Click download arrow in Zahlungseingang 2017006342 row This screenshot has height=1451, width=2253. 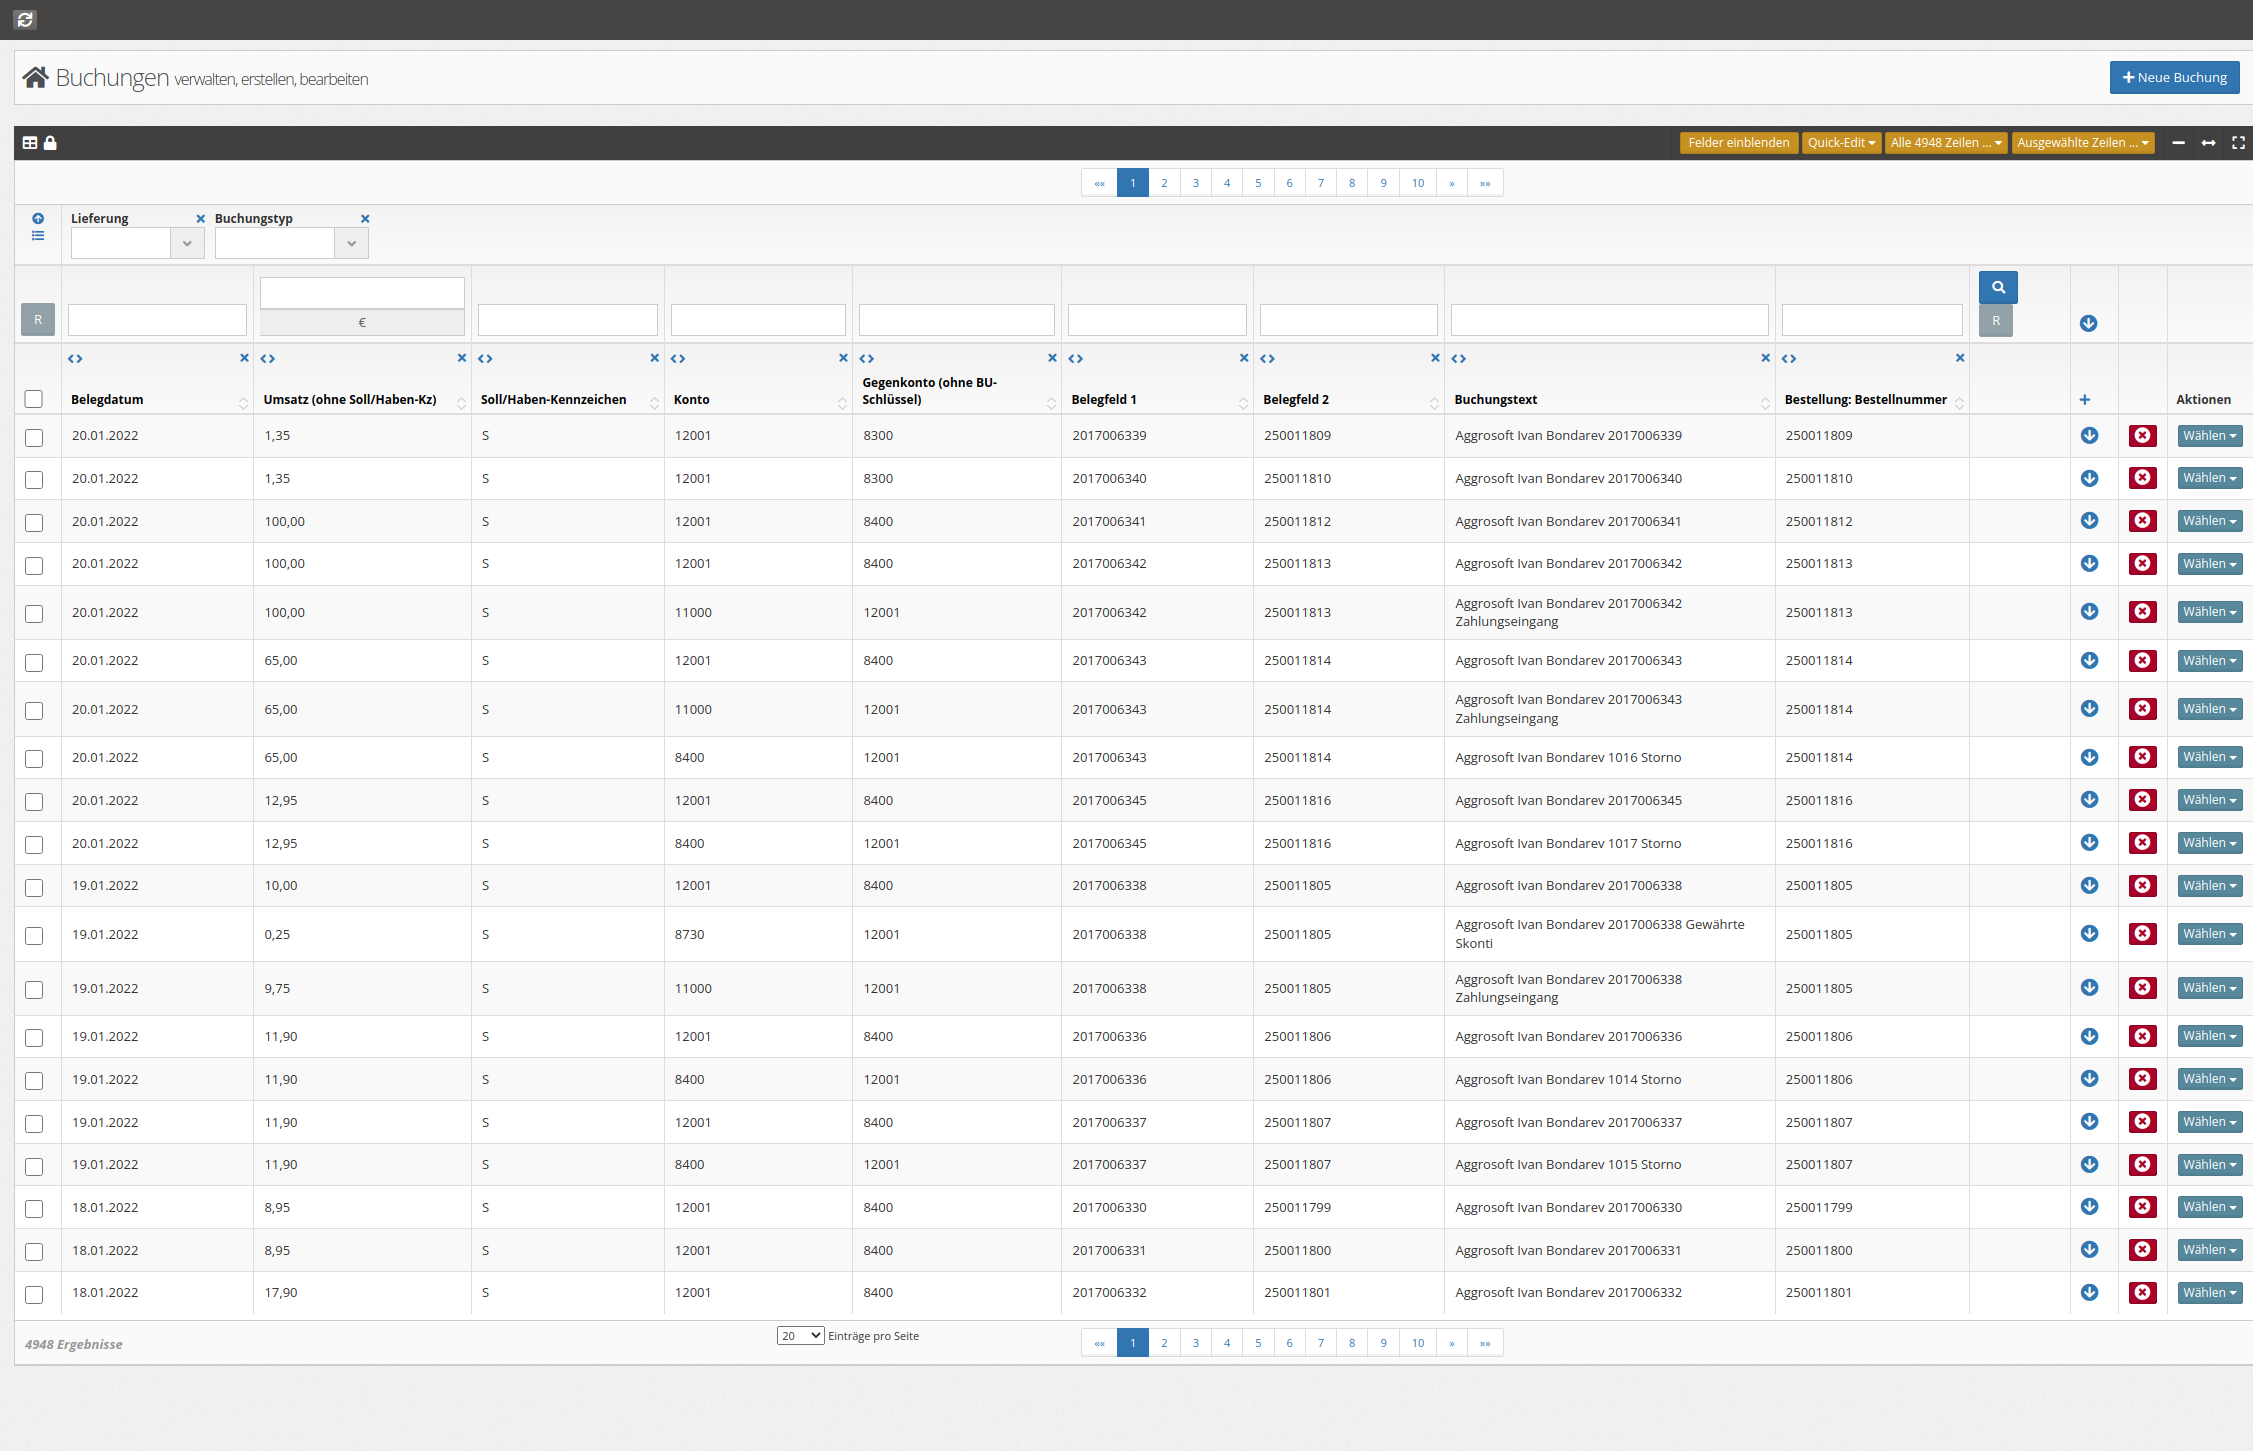pos(2089,612)
